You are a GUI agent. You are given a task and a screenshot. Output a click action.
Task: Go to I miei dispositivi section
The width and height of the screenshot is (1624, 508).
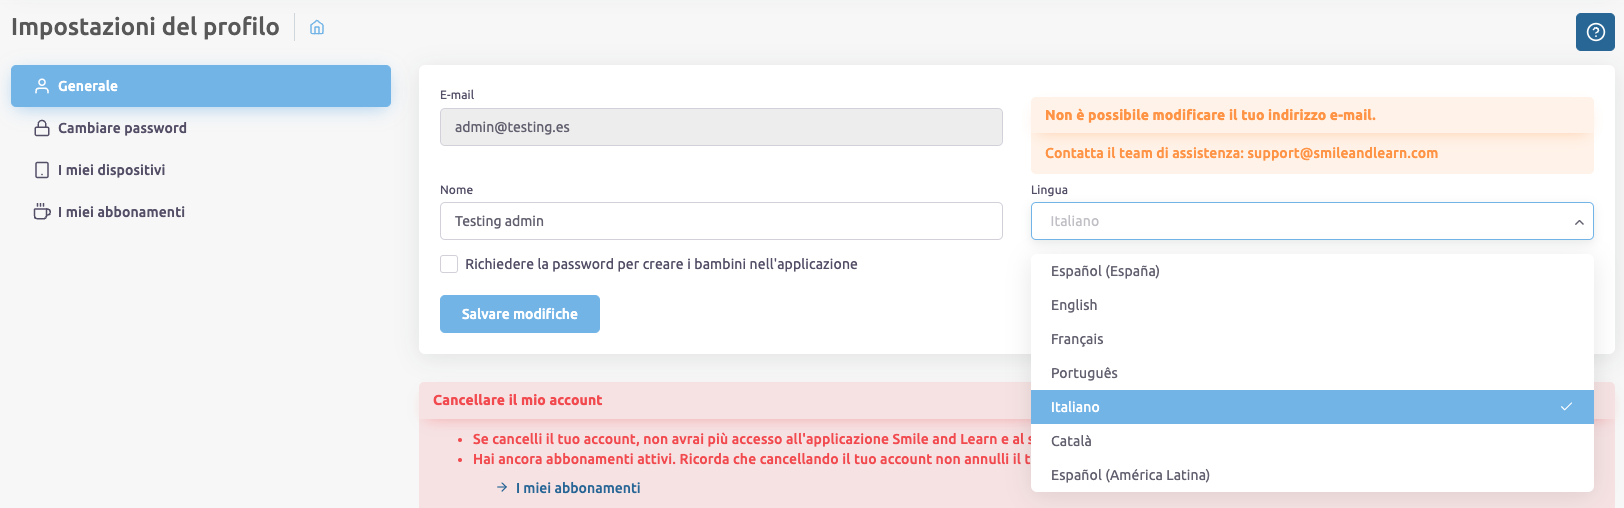click(x=111, y=170)
